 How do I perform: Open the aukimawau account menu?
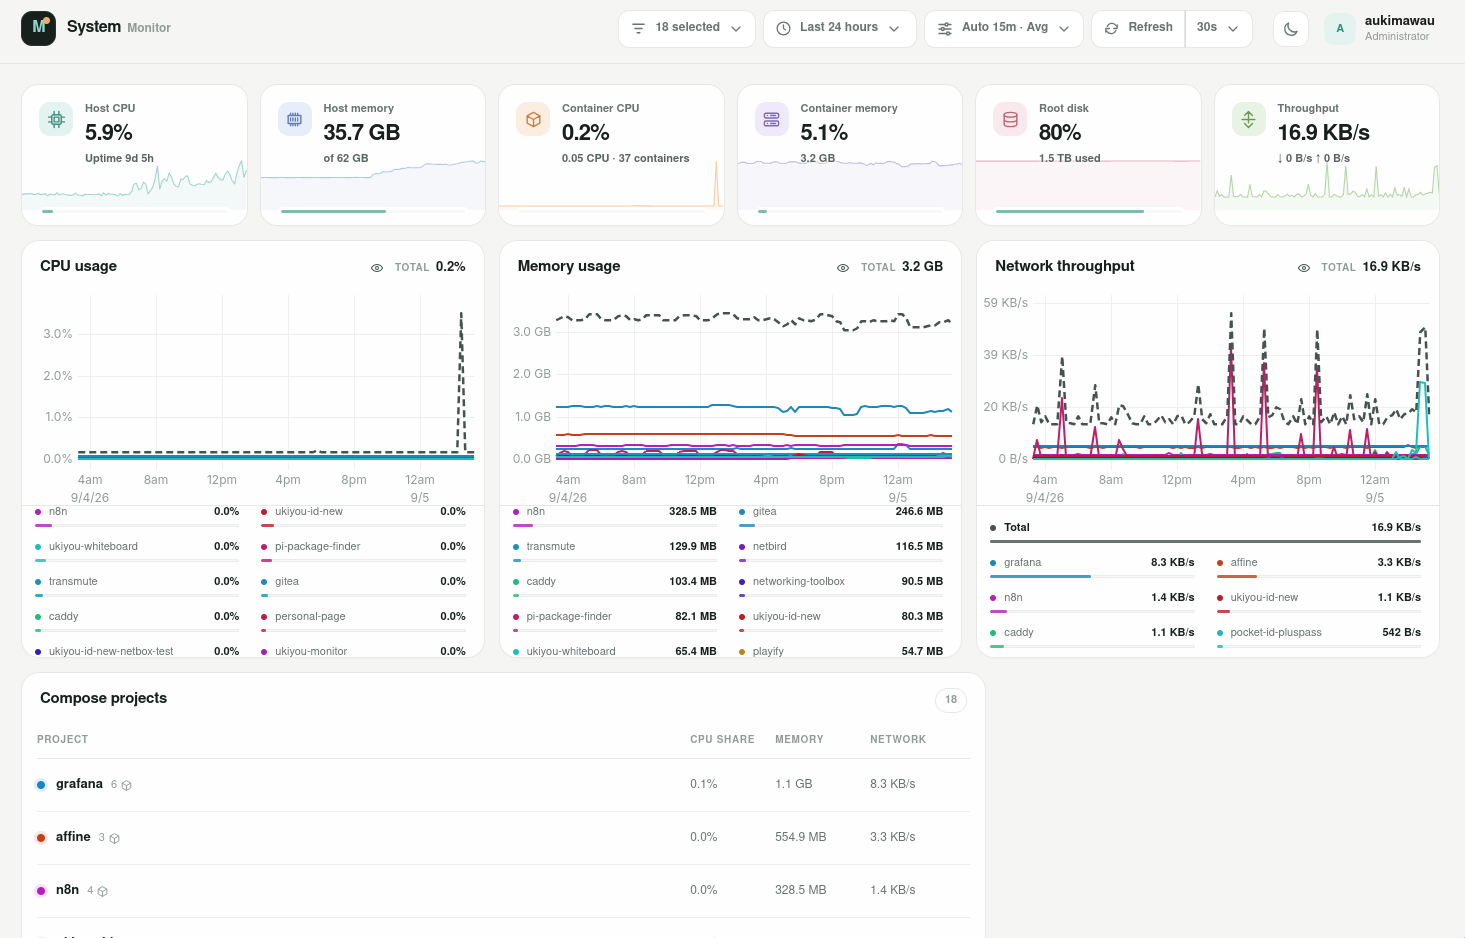tap(1381, 28)
